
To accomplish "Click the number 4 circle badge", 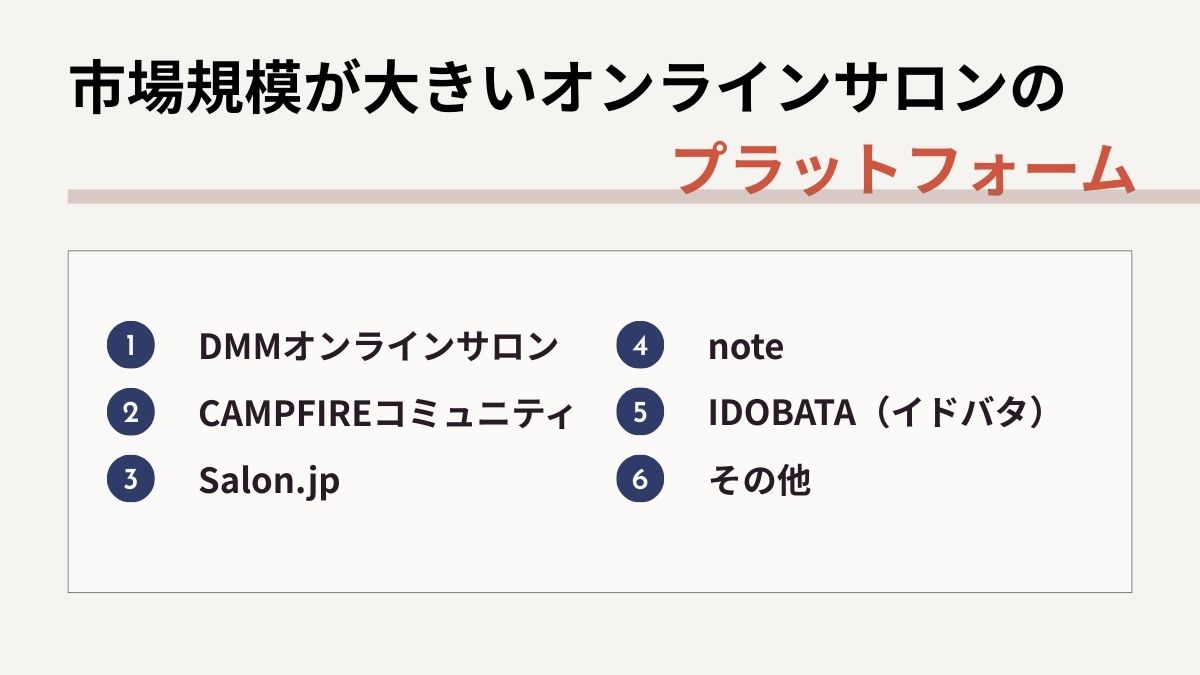I will (641, 346).
